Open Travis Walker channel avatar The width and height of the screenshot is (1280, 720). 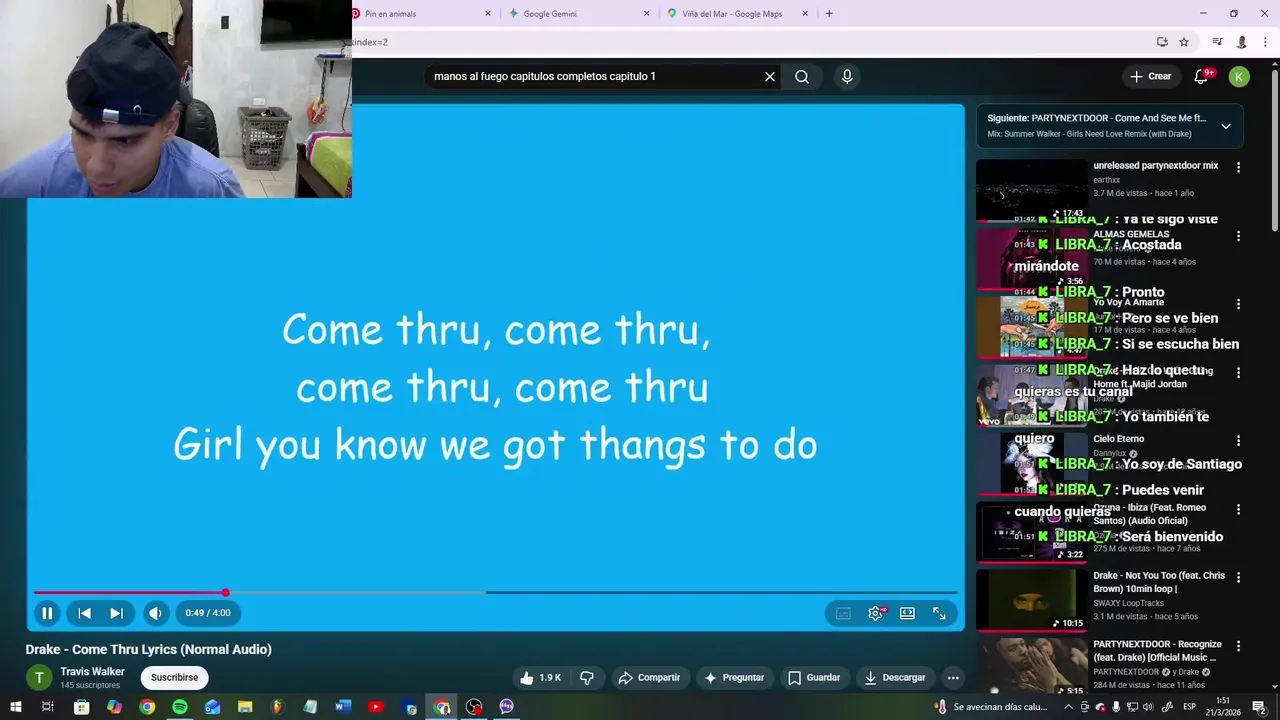coord(38,678)
